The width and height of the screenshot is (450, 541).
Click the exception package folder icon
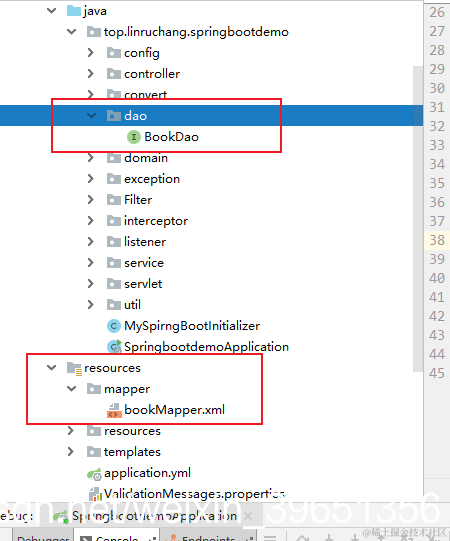114,179
